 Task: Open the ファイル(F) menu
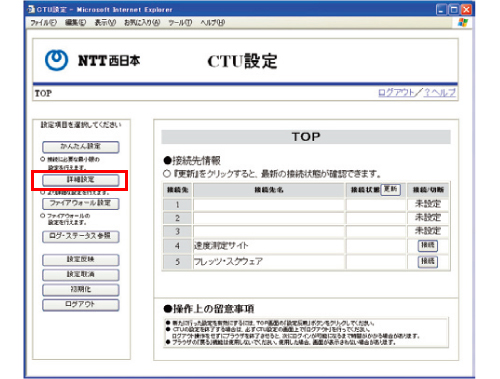pyautogui.click(x=43, y=23)
